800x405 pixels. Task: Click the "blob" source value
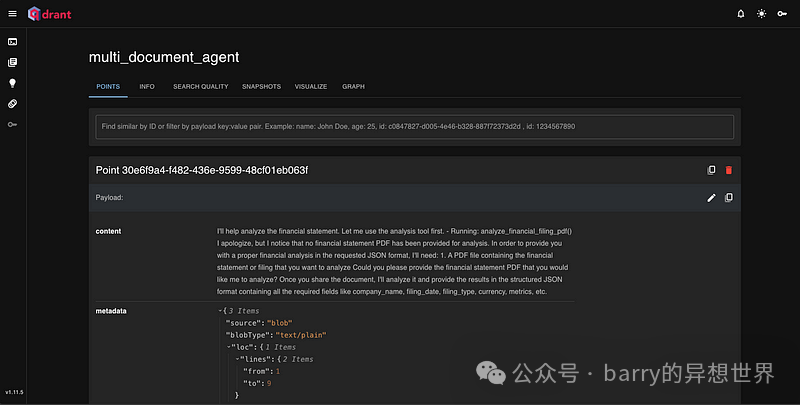(x=280, y=323)
